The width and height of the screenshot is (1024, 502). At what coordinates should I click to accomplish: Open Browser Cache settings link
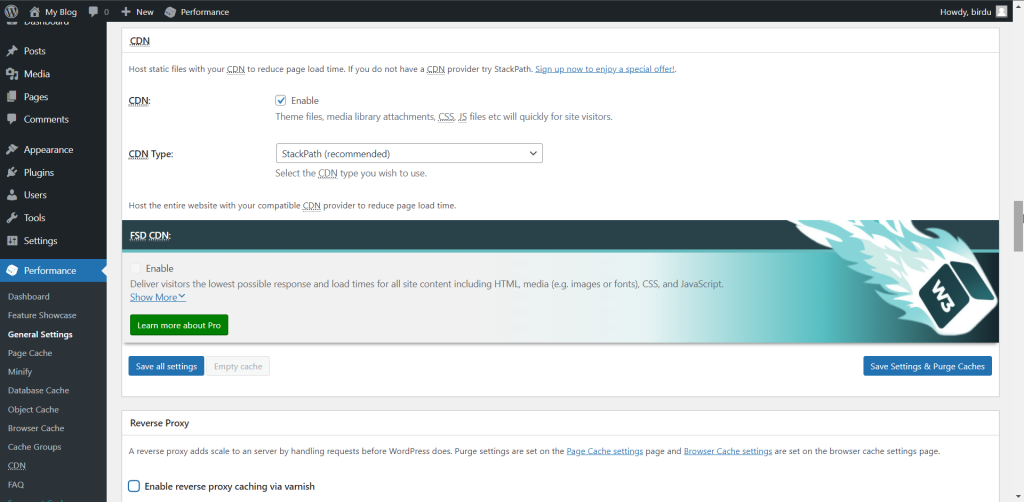pos(728,451)
